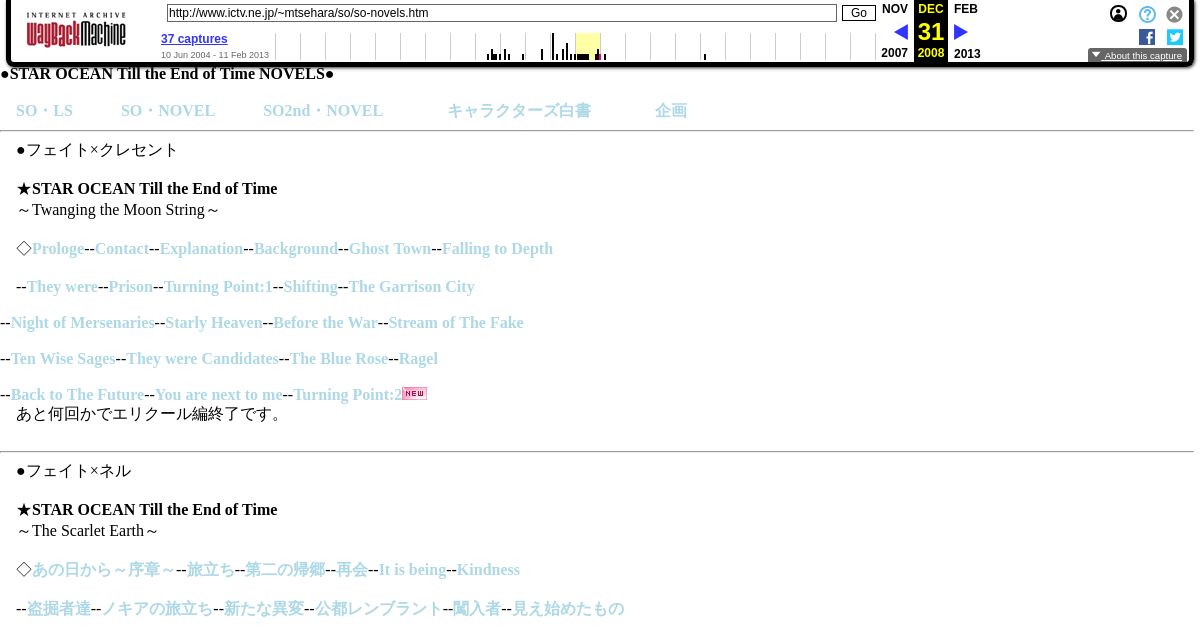Open the 闖入者 chapter link
This screenshot has width=1200, height=630.
tap(477, 609)
